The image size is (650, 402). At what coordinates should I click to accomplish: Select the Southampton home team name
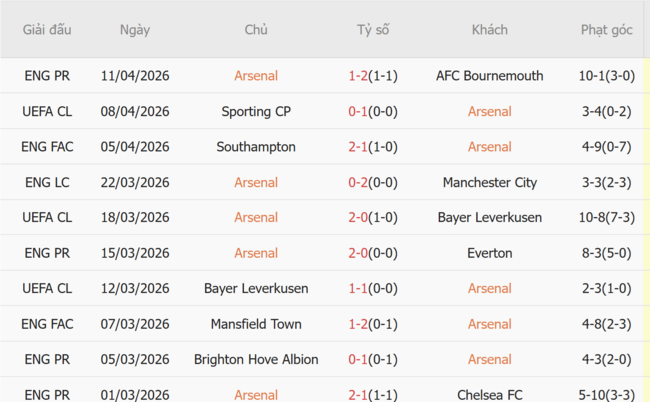(256, 147)
